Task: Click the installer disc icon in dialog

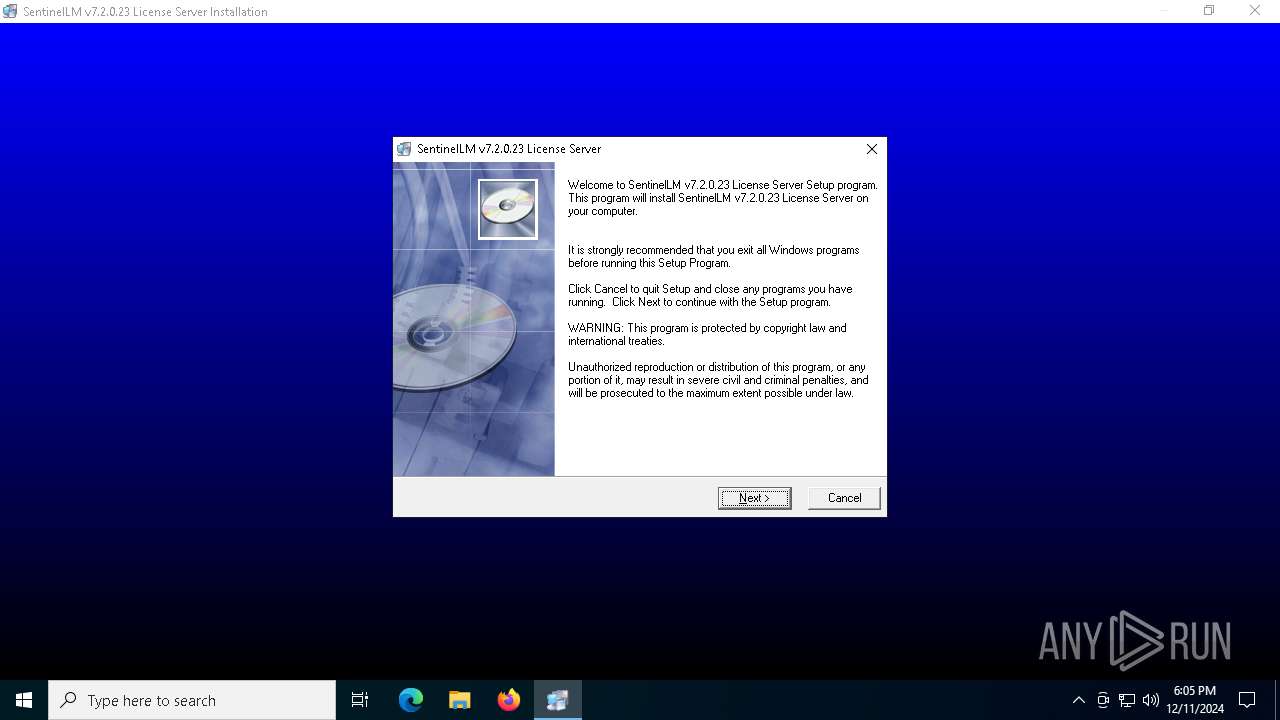Action: [x=508, y=209]
